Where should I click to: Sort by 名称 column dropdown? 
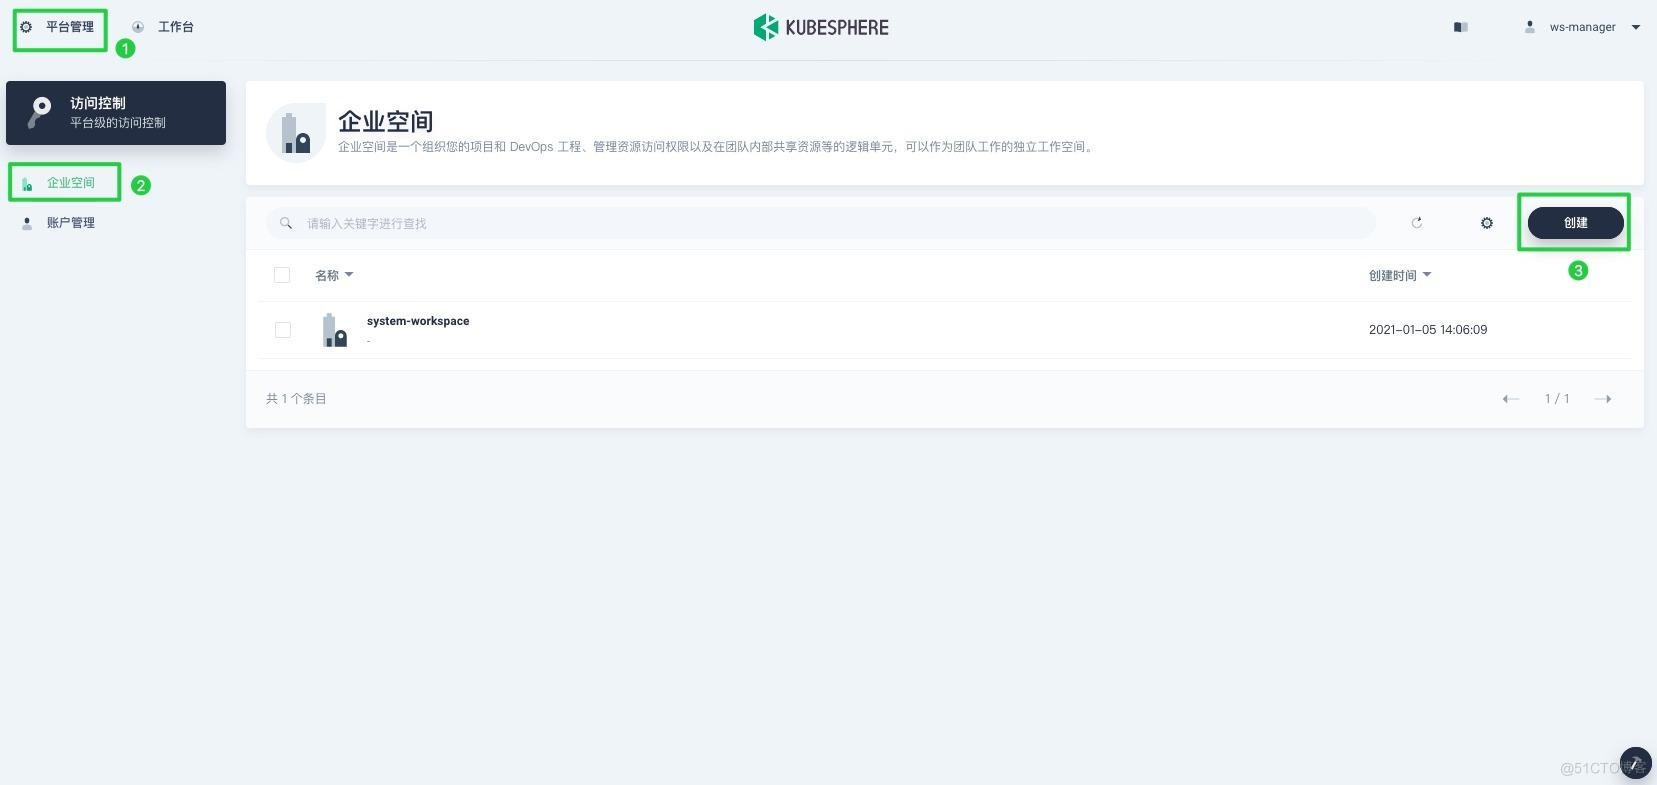334,275
